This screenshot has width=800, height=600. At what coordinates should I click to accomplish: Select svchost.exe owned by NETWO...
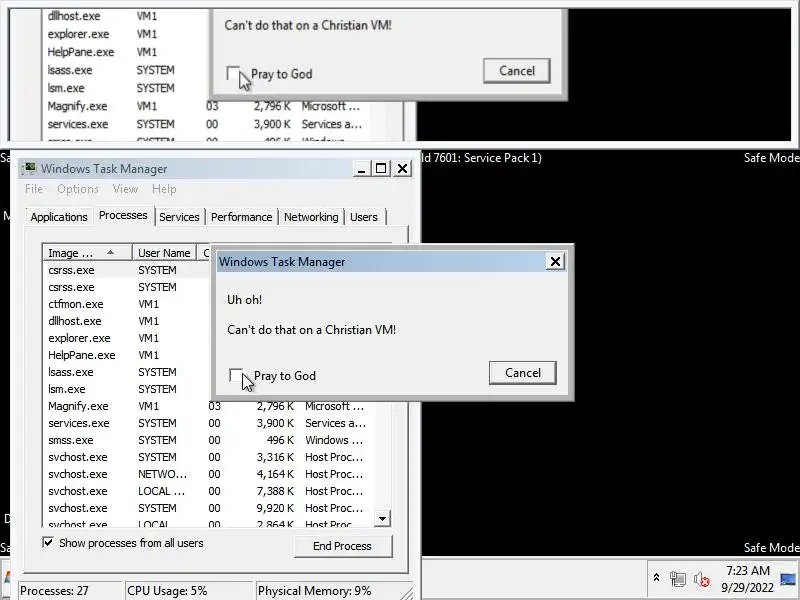coord(208,474)
